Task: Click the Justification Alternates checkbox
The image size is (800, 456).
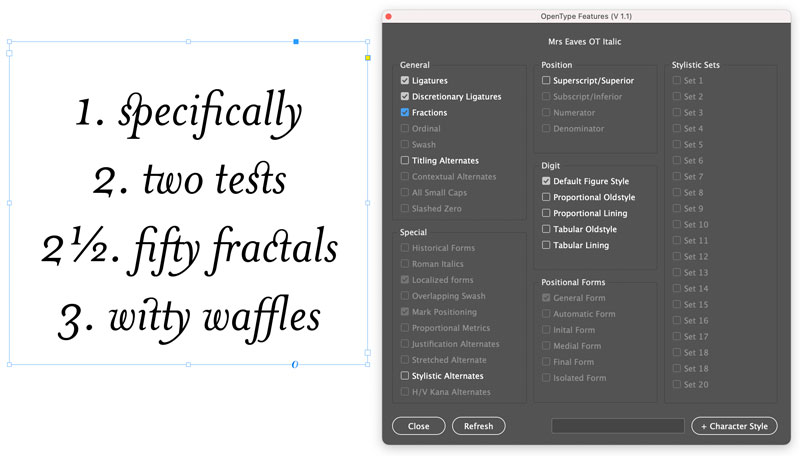Action: click(x=405, y=343)
